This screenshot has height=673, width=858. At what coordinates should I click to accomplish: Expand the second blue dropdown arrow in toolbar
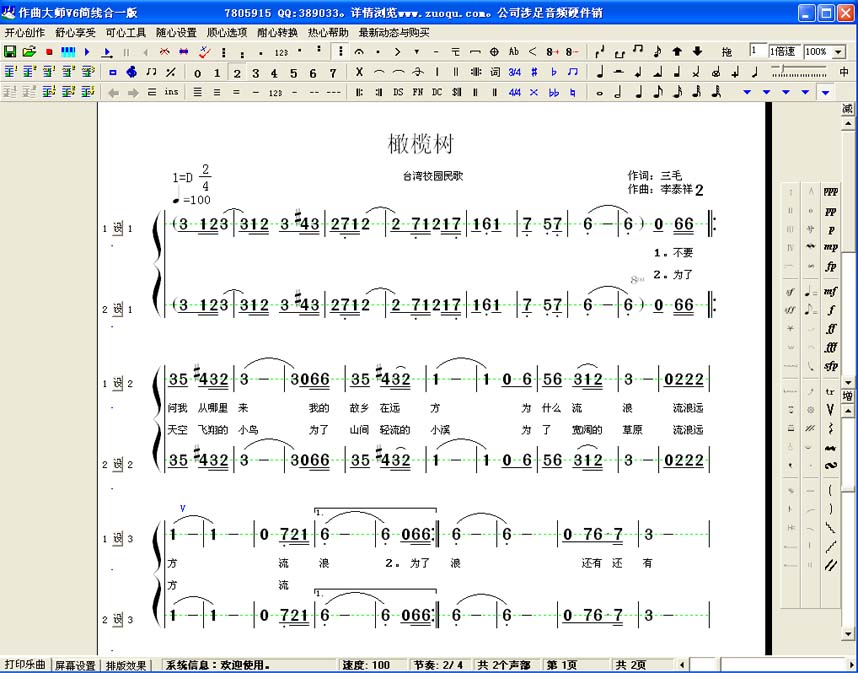(x=766, y=92)
